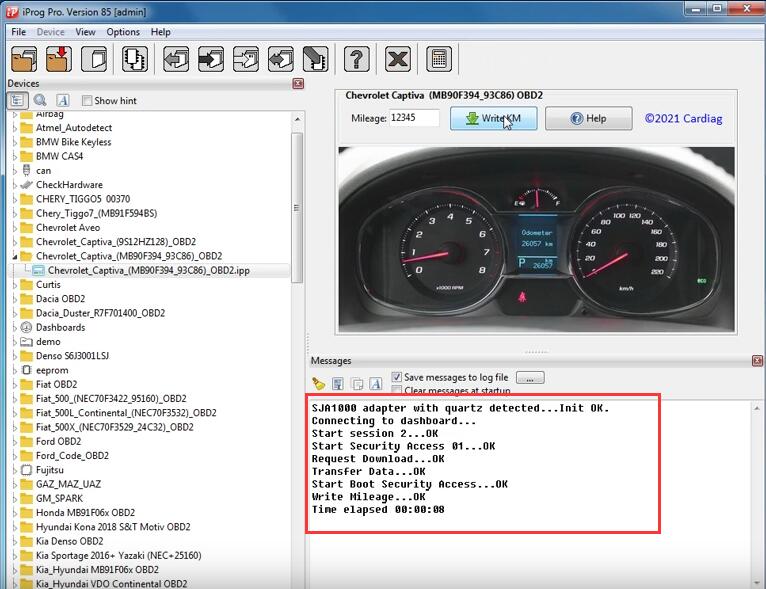Click the verify chip white-arrow icon
Screen dimensions: 766x589
246,59
